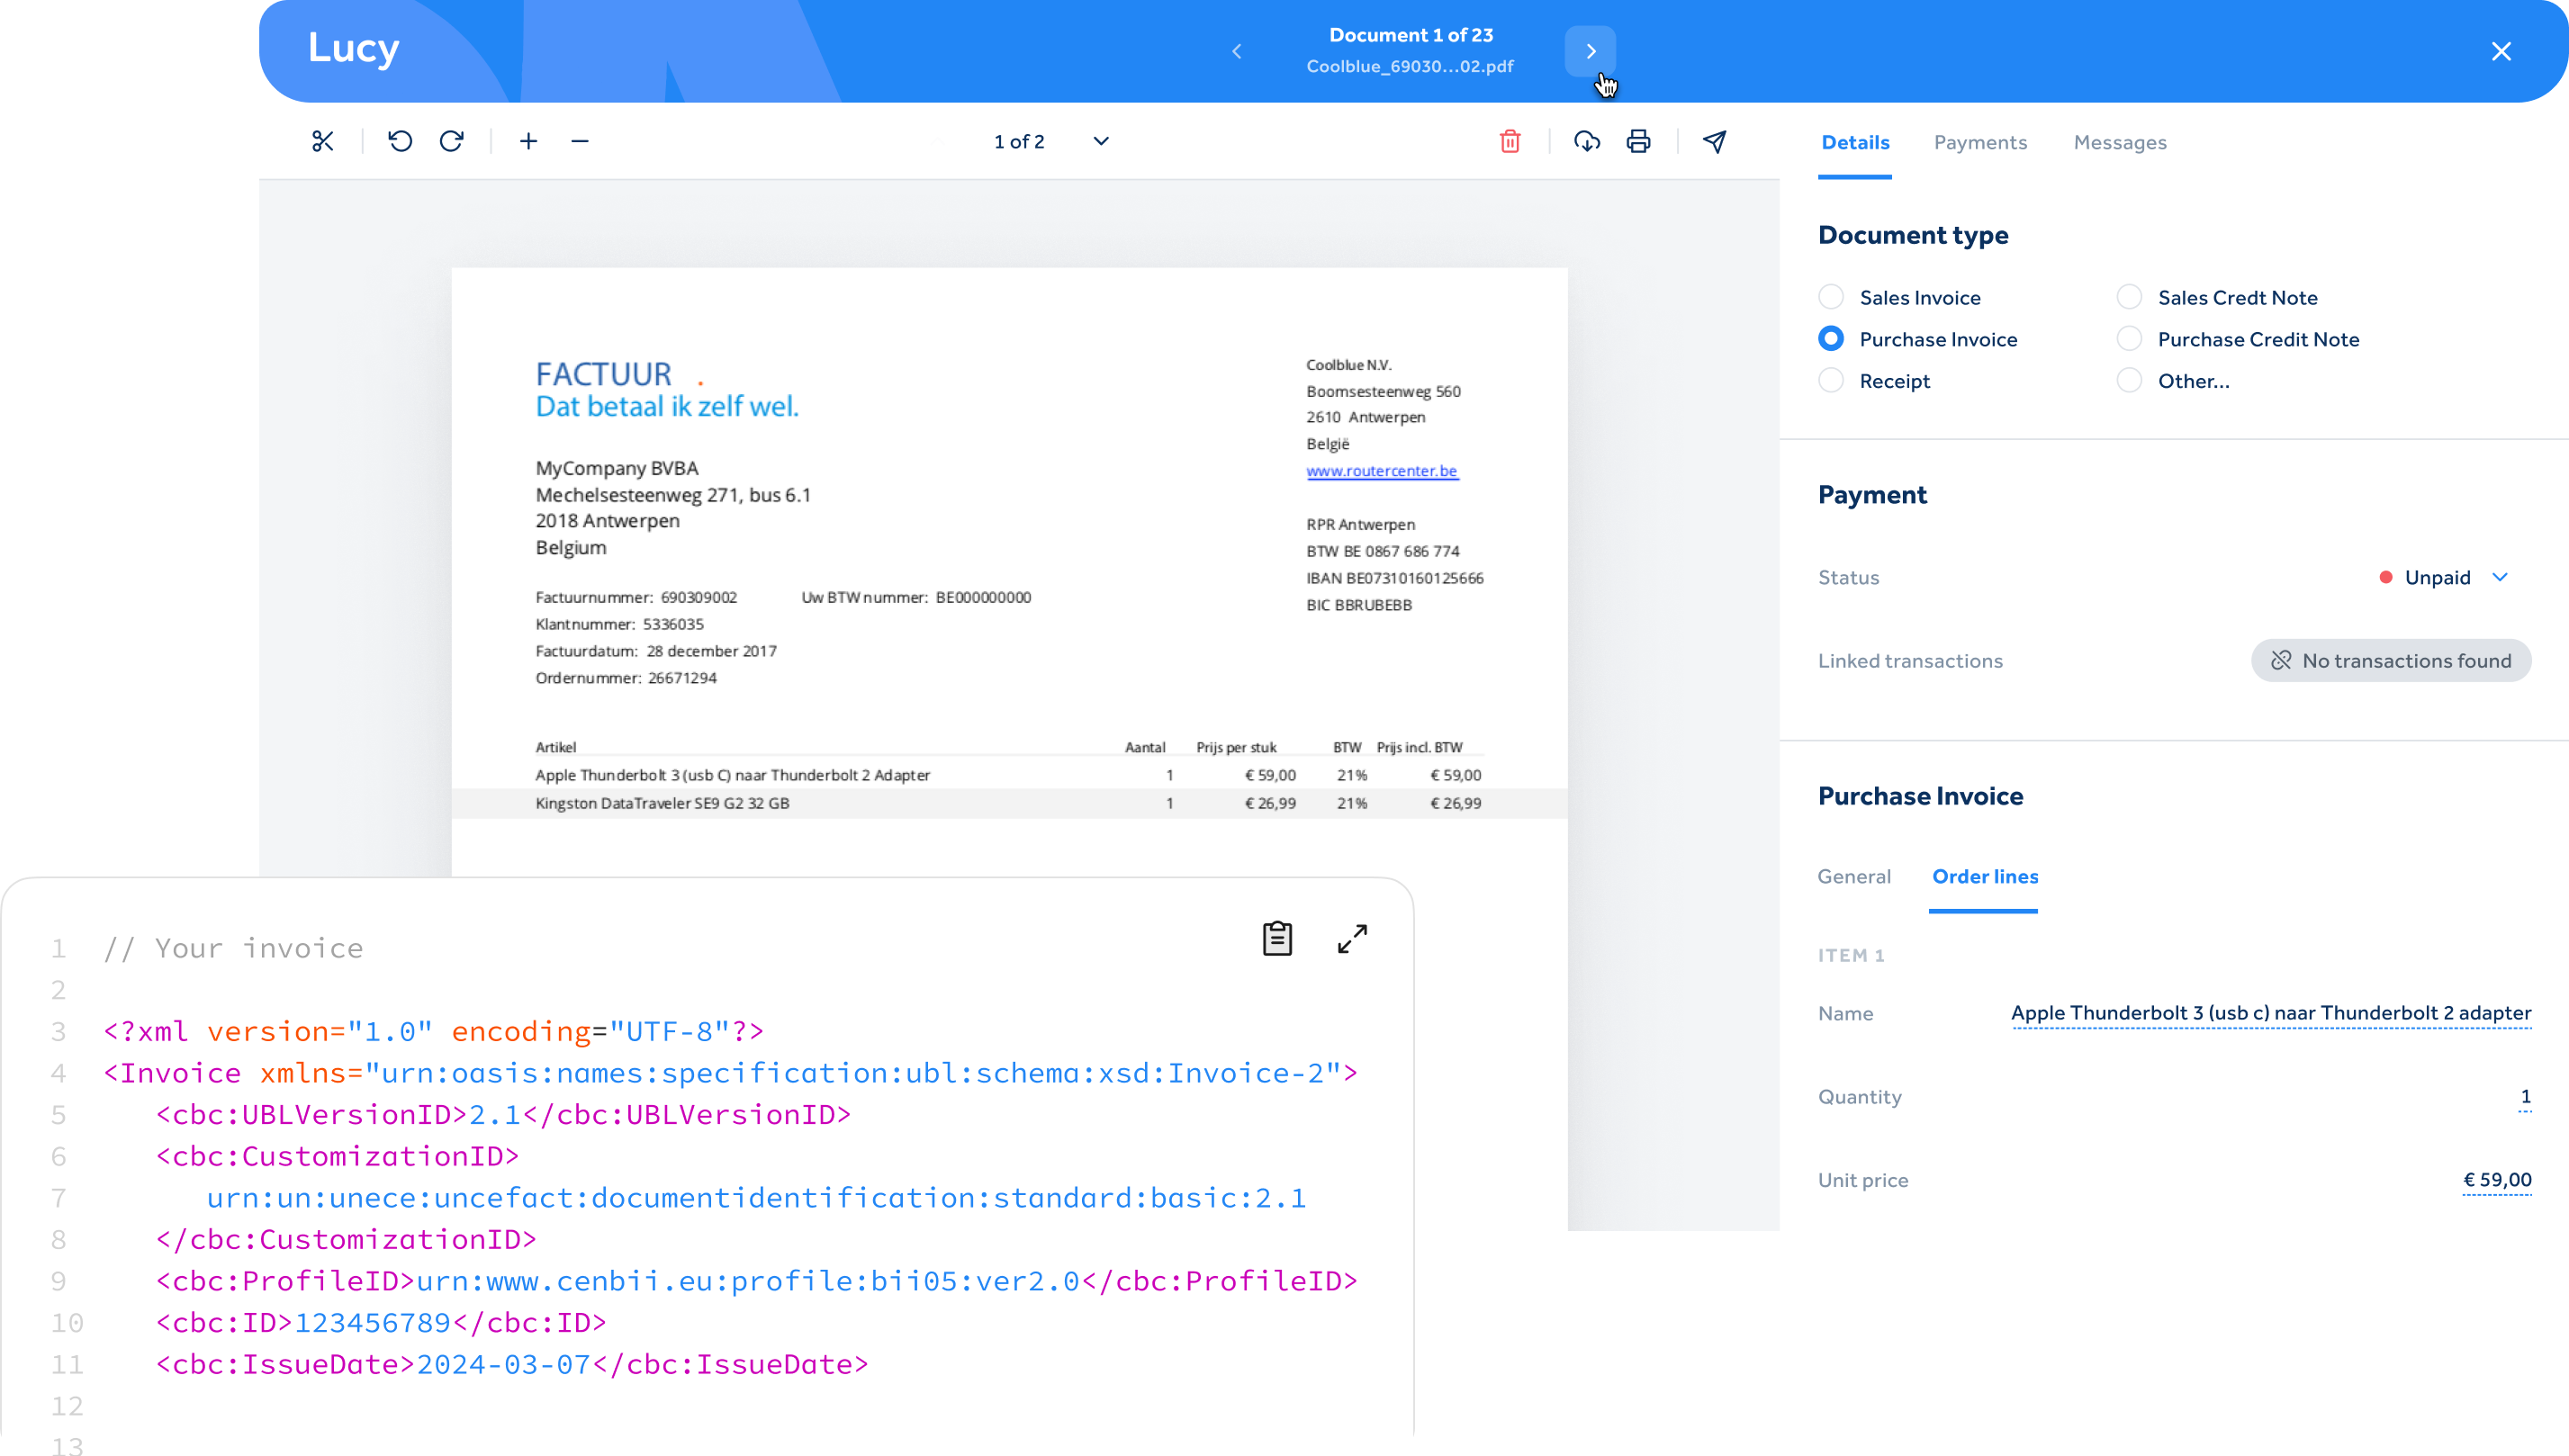
Task: Open the Unpaid status dropdown
Action: (2444, 577)
